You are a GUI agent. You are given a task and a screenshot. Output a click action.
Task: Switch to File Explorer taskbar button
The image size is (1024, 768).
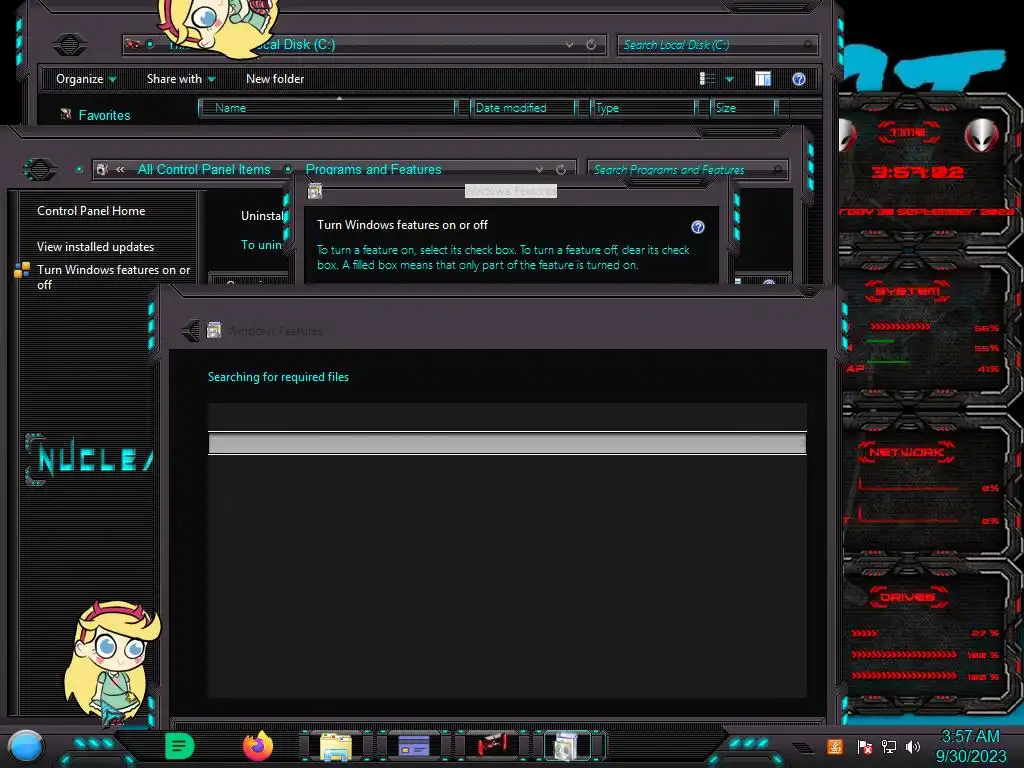point(336,746)
